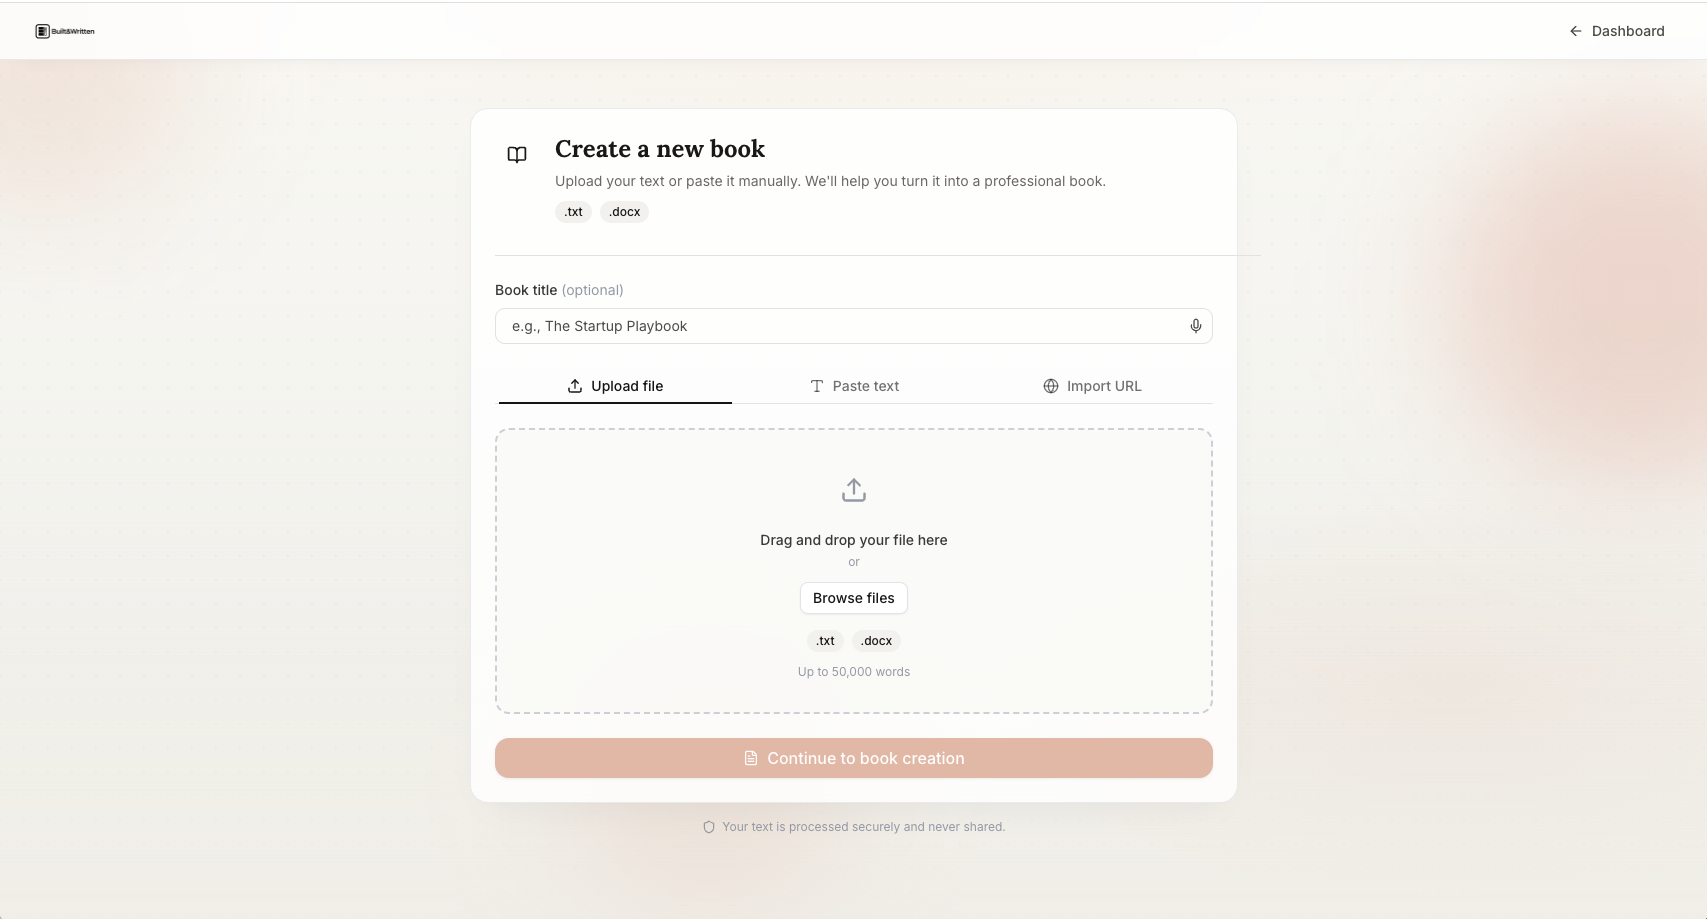This screenshot has width=1707, height=919.
Task: Click the .docx badge inside the drop zone
Action: point(874,641)
